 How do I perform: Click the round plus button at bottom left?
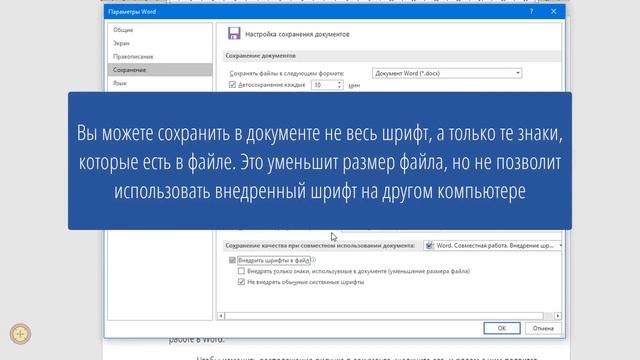coord(20,334)
